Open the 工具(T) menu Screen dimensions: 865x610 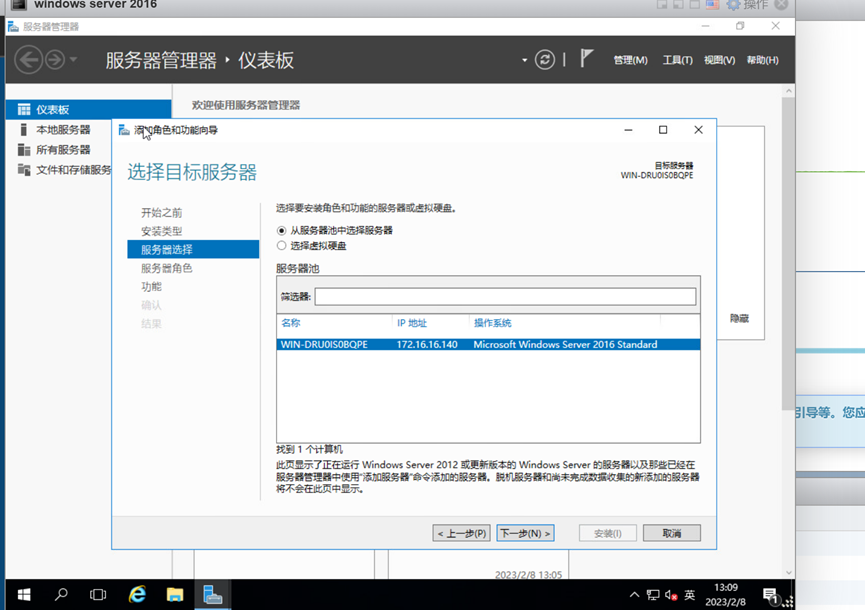pyautogui.click(x=677, y=60)
